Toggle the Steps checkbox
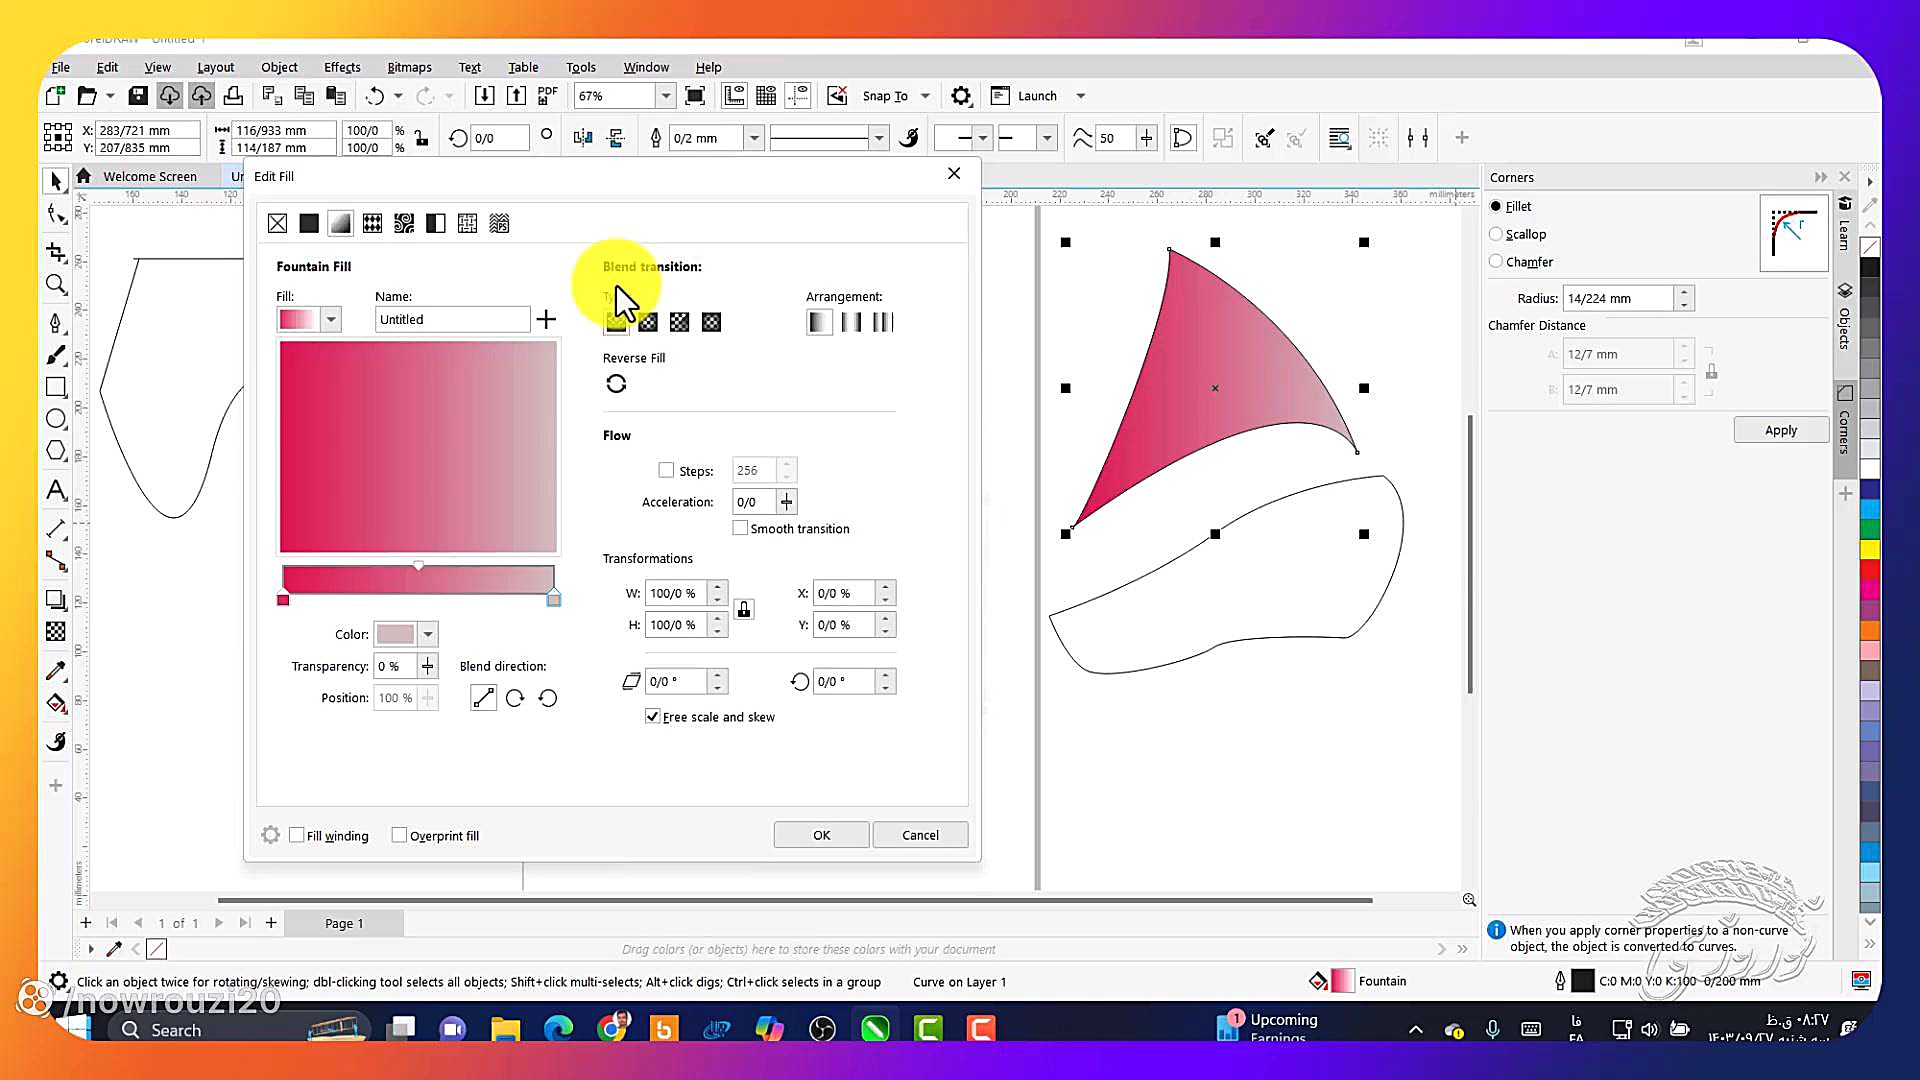The image size is (1920, 1080). click(x=666, y=470)
